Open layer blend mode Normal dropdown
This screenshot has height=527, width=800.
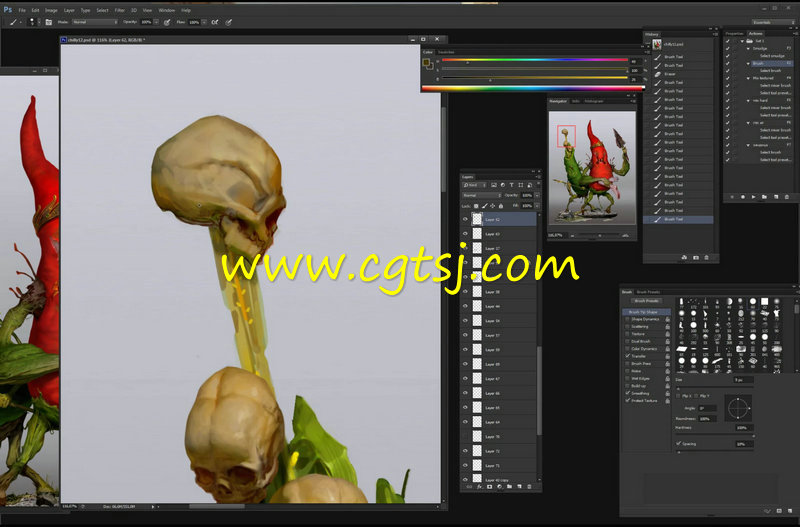[x=482, y=195]
